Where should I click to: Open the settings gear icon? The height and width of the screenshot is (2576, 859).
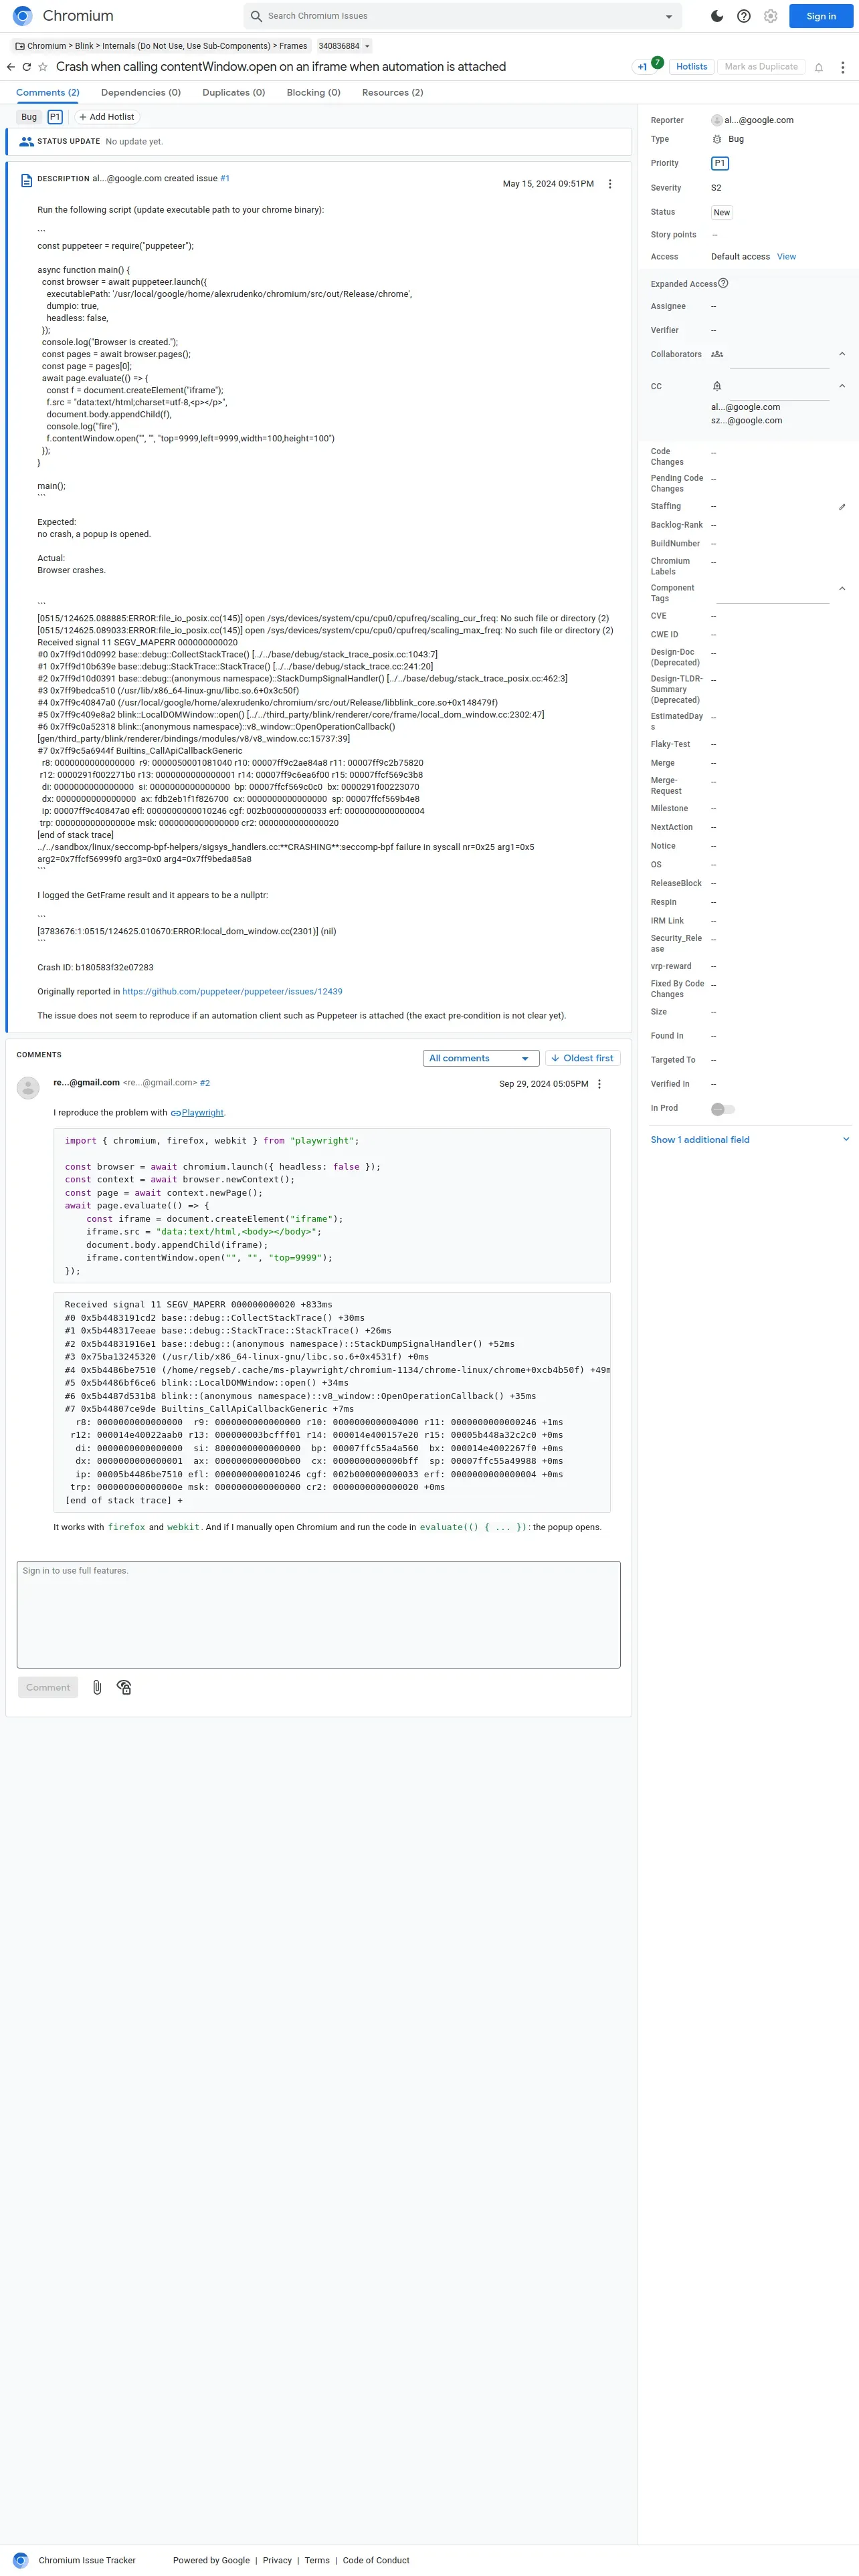coord(771,16)
